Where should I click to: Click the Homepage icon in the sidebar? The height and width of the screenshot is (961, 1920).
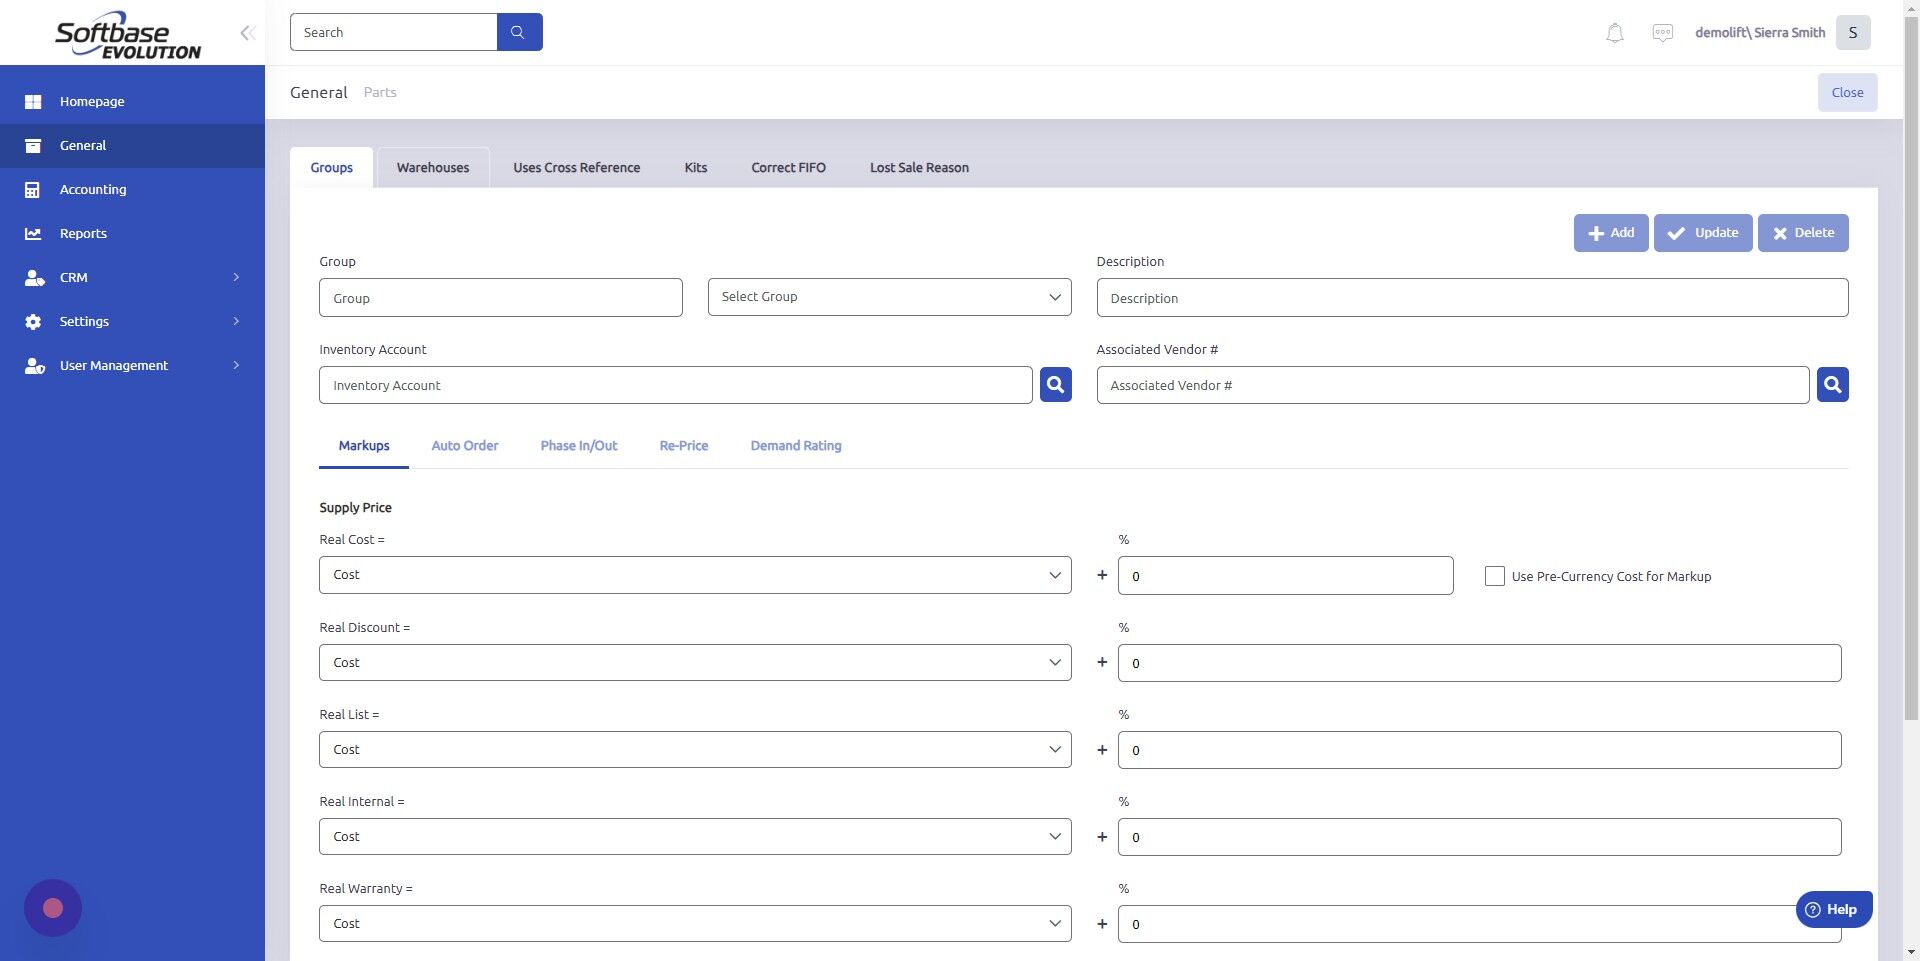coord(33,101)
